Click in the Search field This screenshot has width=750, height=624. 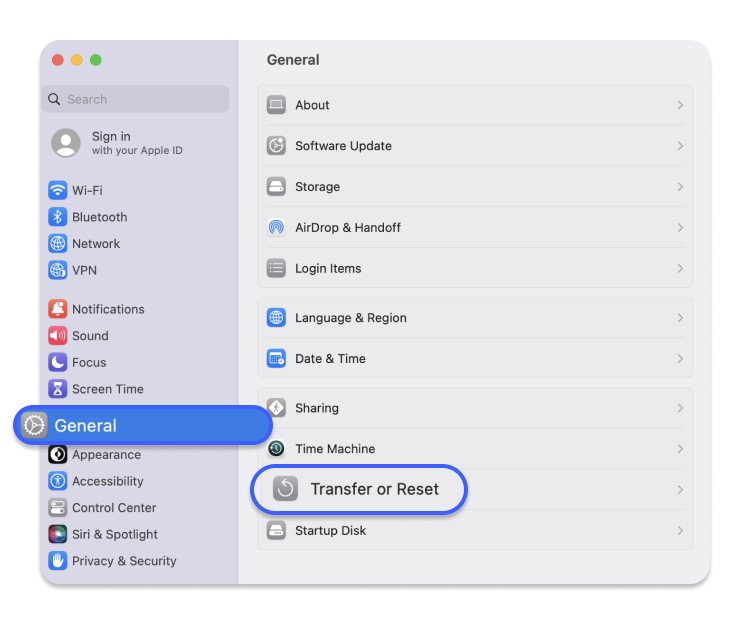coord(135,99)
